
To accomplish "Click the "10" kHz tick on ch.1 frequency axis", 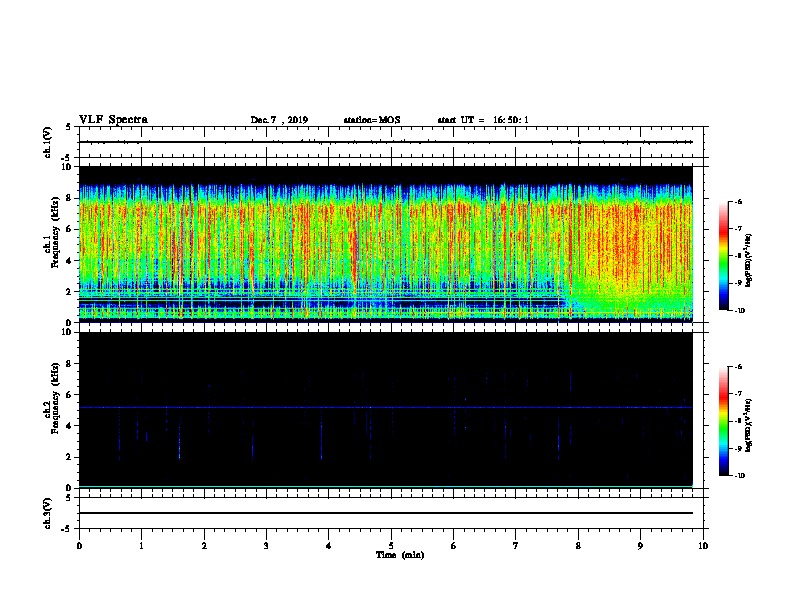I will (x=67, y=167).
